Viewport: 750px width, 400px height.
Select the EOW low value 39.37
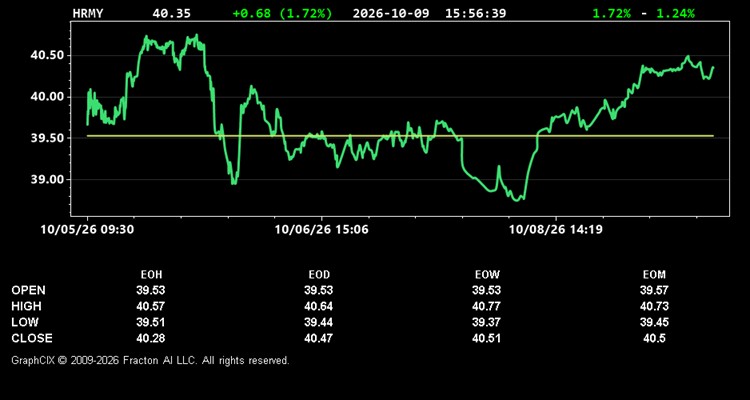(x=486, y=322)
